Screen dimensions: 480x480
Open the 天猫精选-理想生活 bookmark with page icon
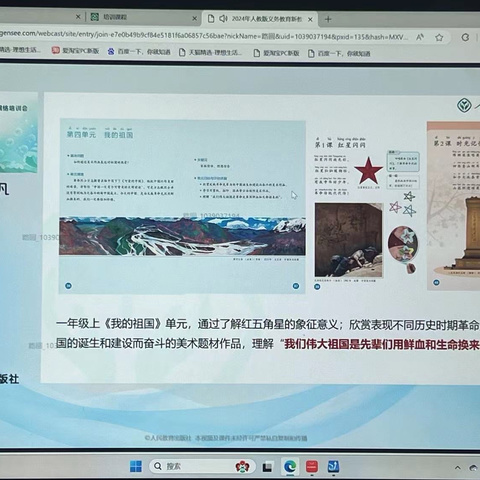(211, 52)
